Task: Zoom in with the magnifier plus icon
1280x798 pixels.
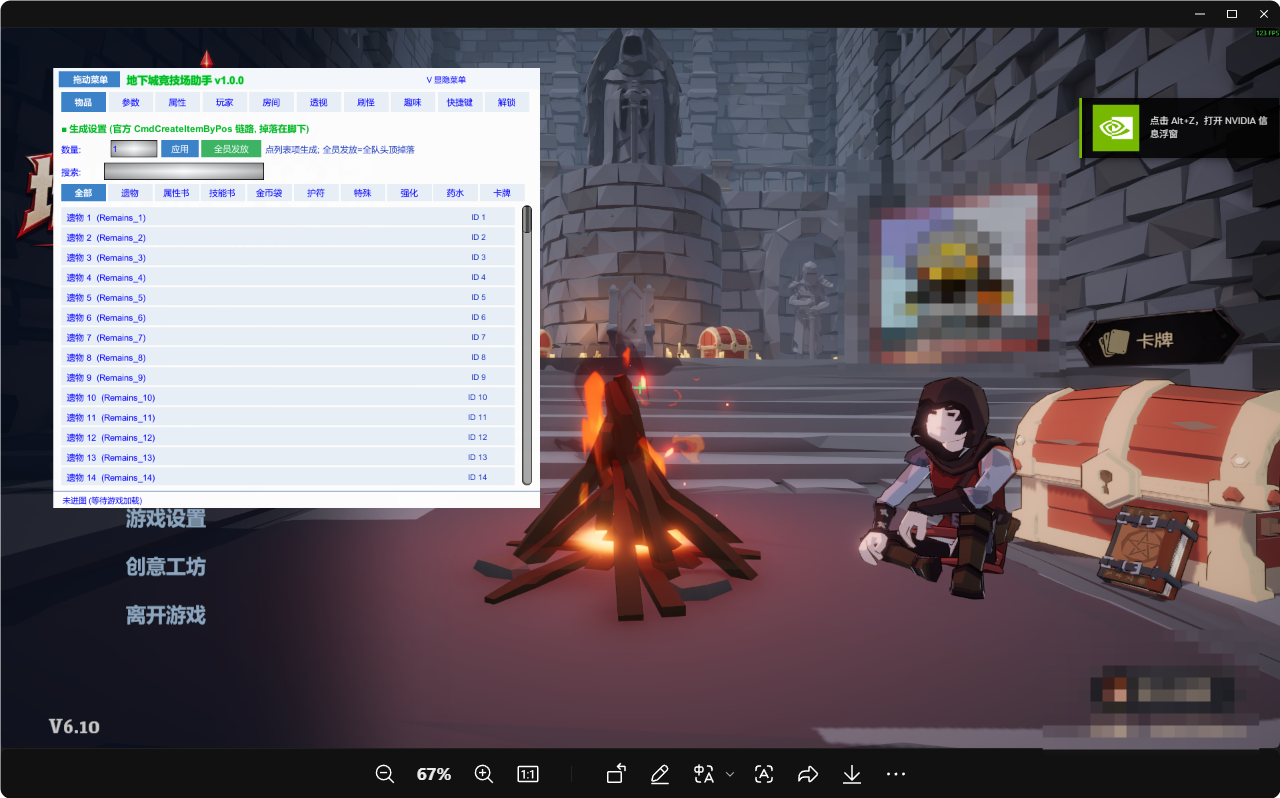Action: click(x=484, y=774)
